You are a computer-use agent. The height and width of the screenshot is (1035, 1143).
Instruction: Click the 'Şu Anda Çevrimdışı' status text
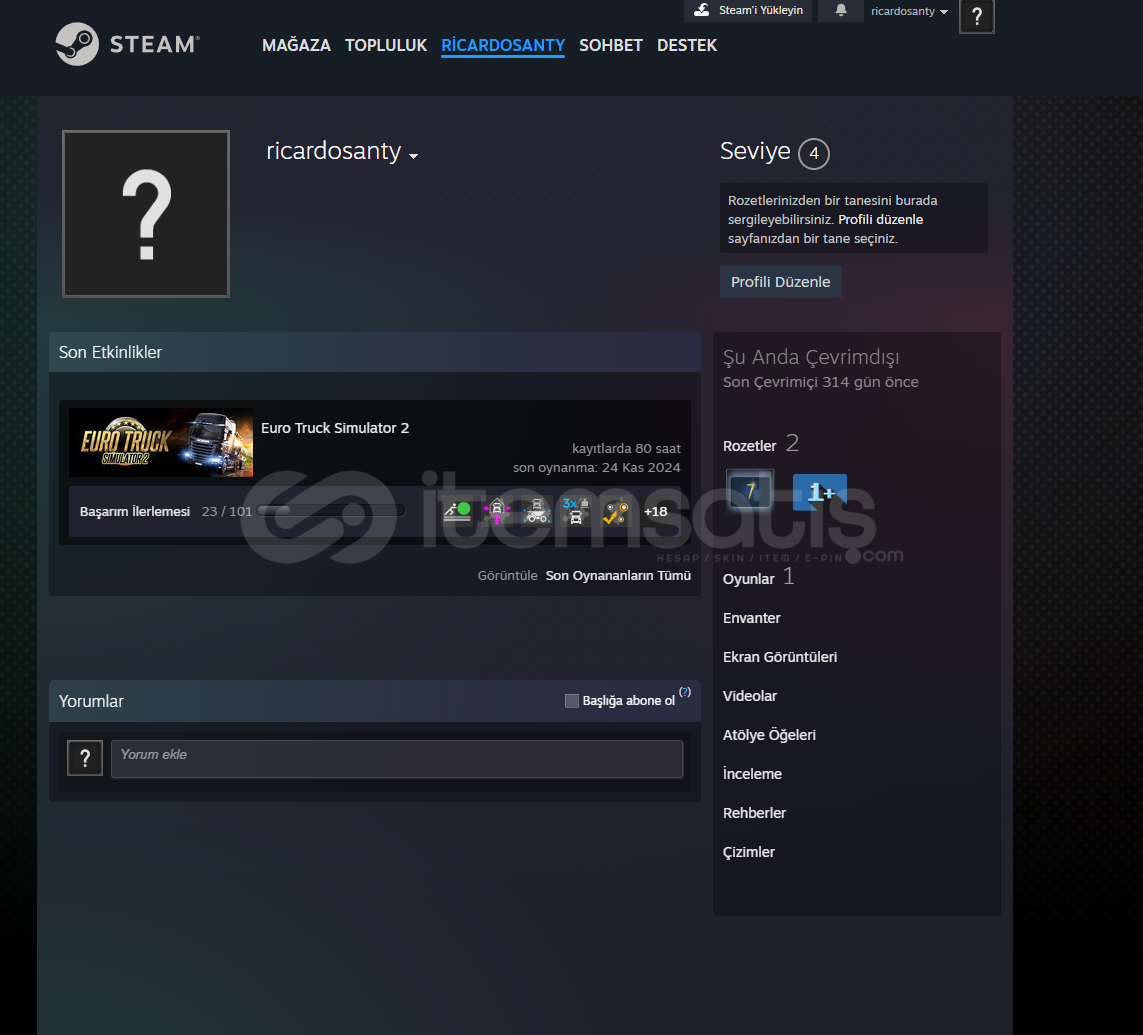[811, 357]
